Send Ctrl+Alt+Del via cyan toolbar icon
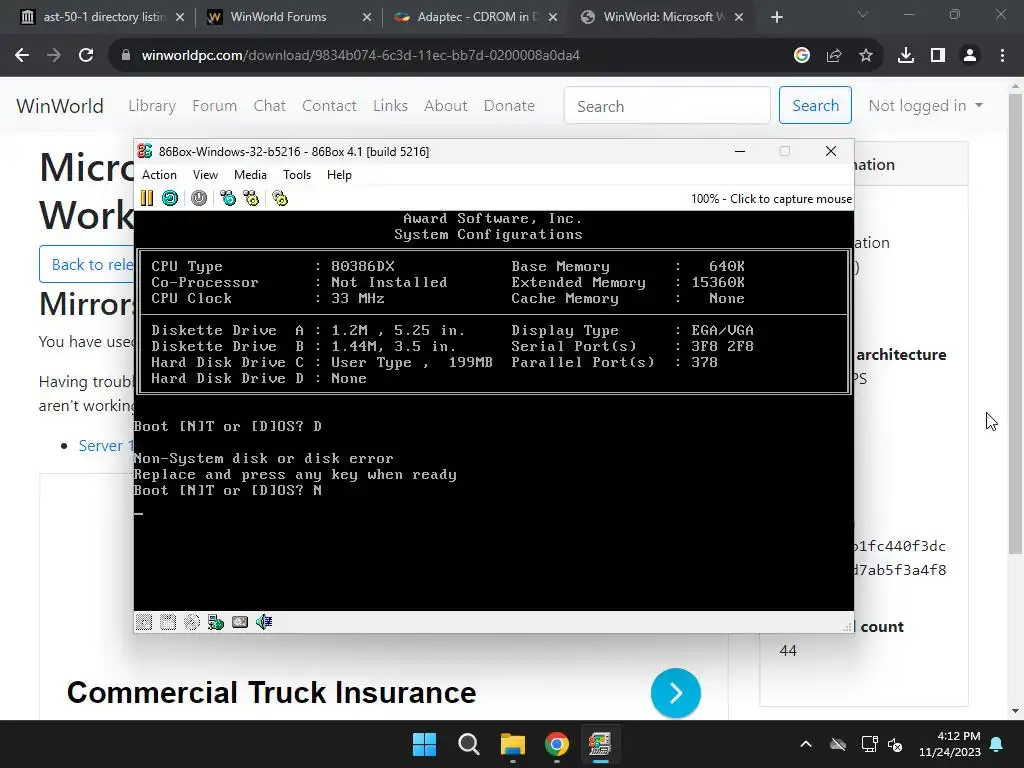Image resolution: width=1024 pixels, height=768 pixels. [x=228, y=199]
